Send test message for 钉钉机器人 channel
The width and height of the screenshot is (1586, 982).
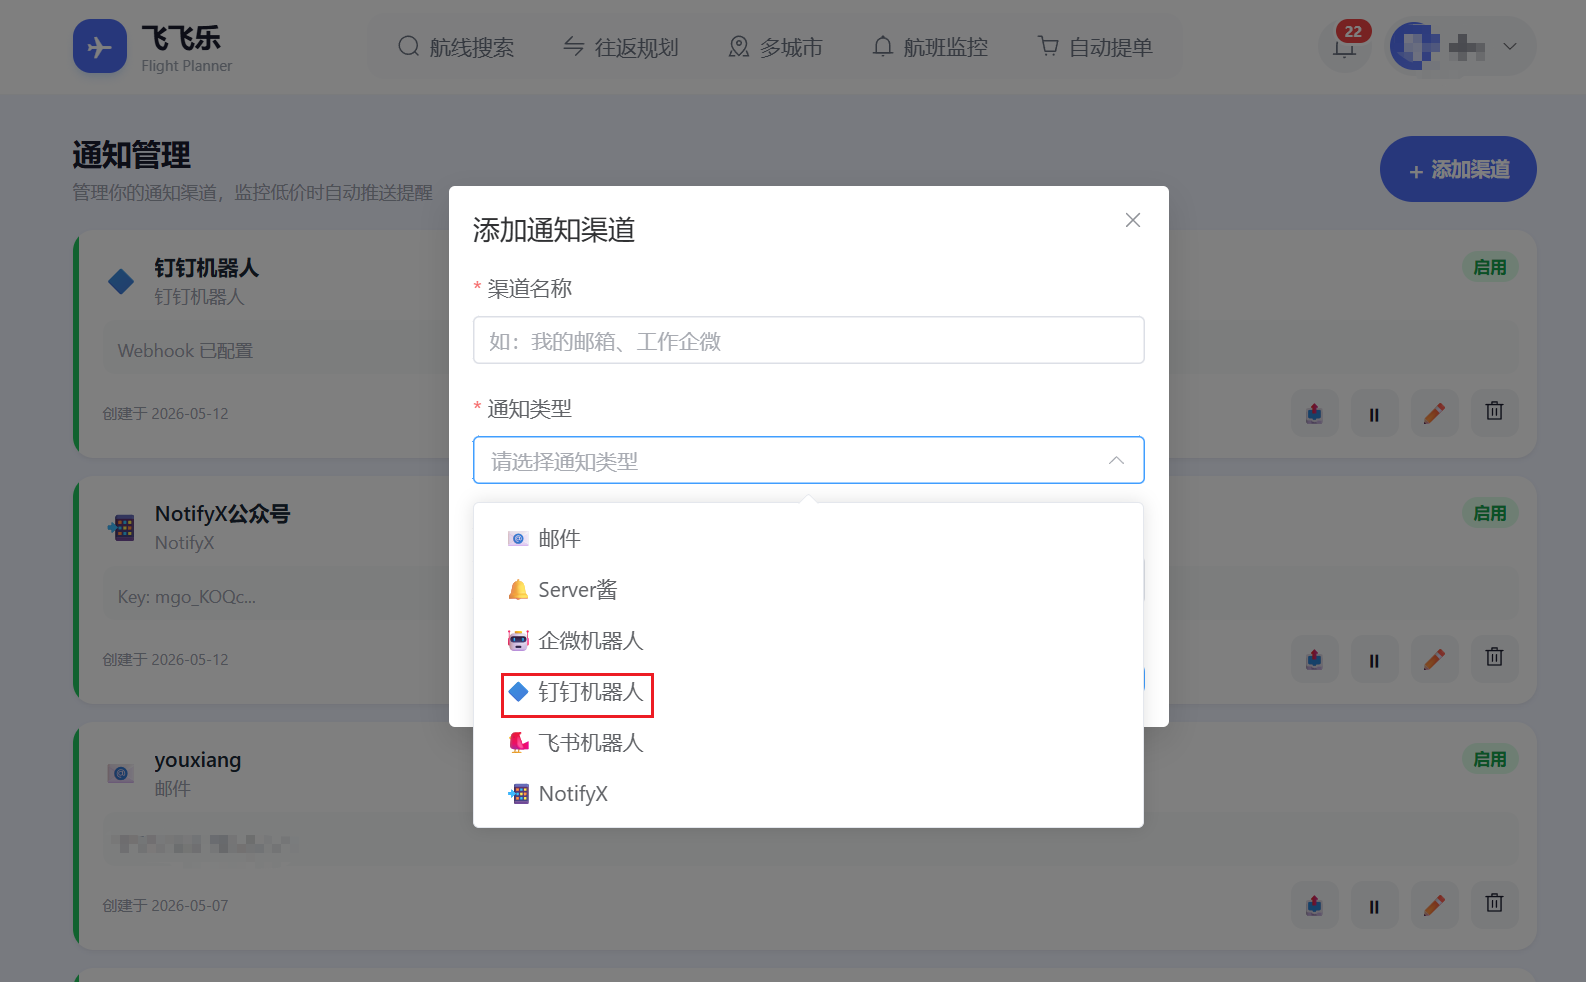[x=1314, y=412]
